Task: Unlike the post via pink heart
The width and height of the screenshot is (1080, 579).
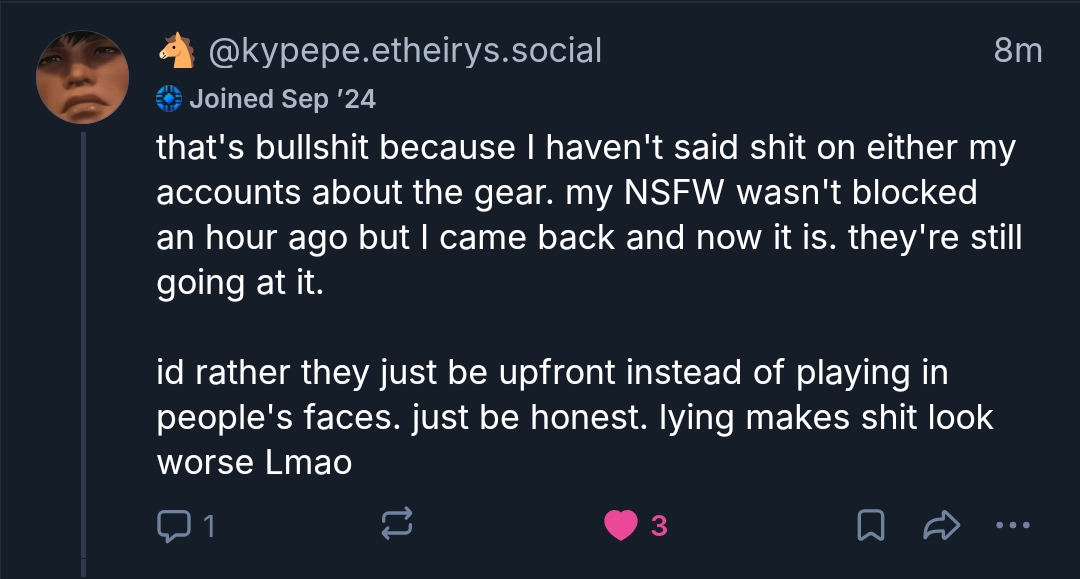Action: click(x=621, y=525)
